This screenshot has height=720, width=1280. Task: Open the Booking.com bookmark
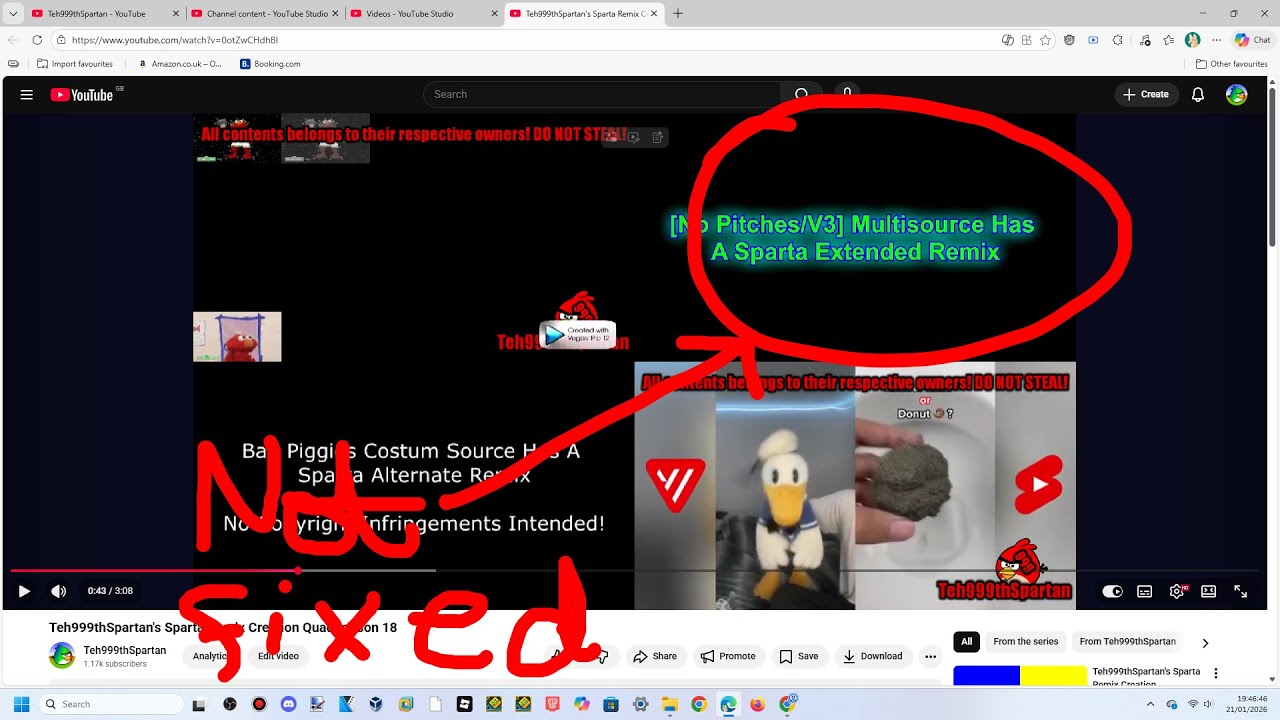click(271, 64)
